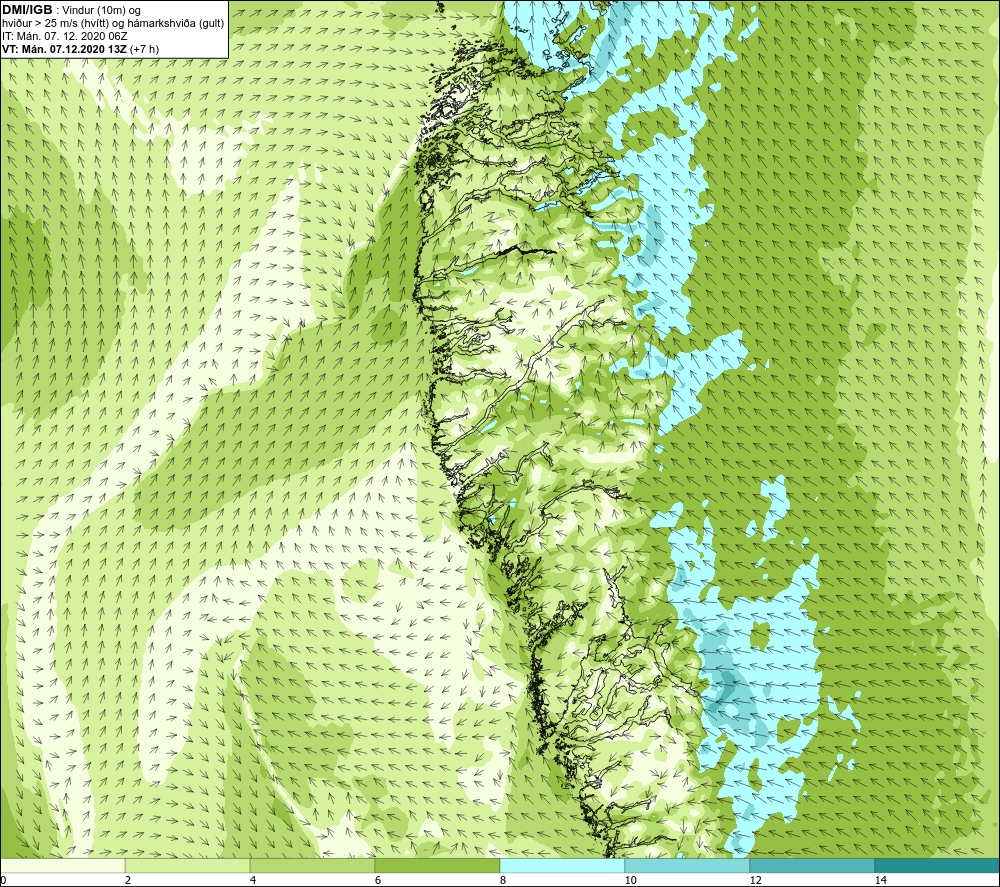Click the 'DMI/IGB' title text
This screenshot has width=1000, height=887.
tap(27, 10)
